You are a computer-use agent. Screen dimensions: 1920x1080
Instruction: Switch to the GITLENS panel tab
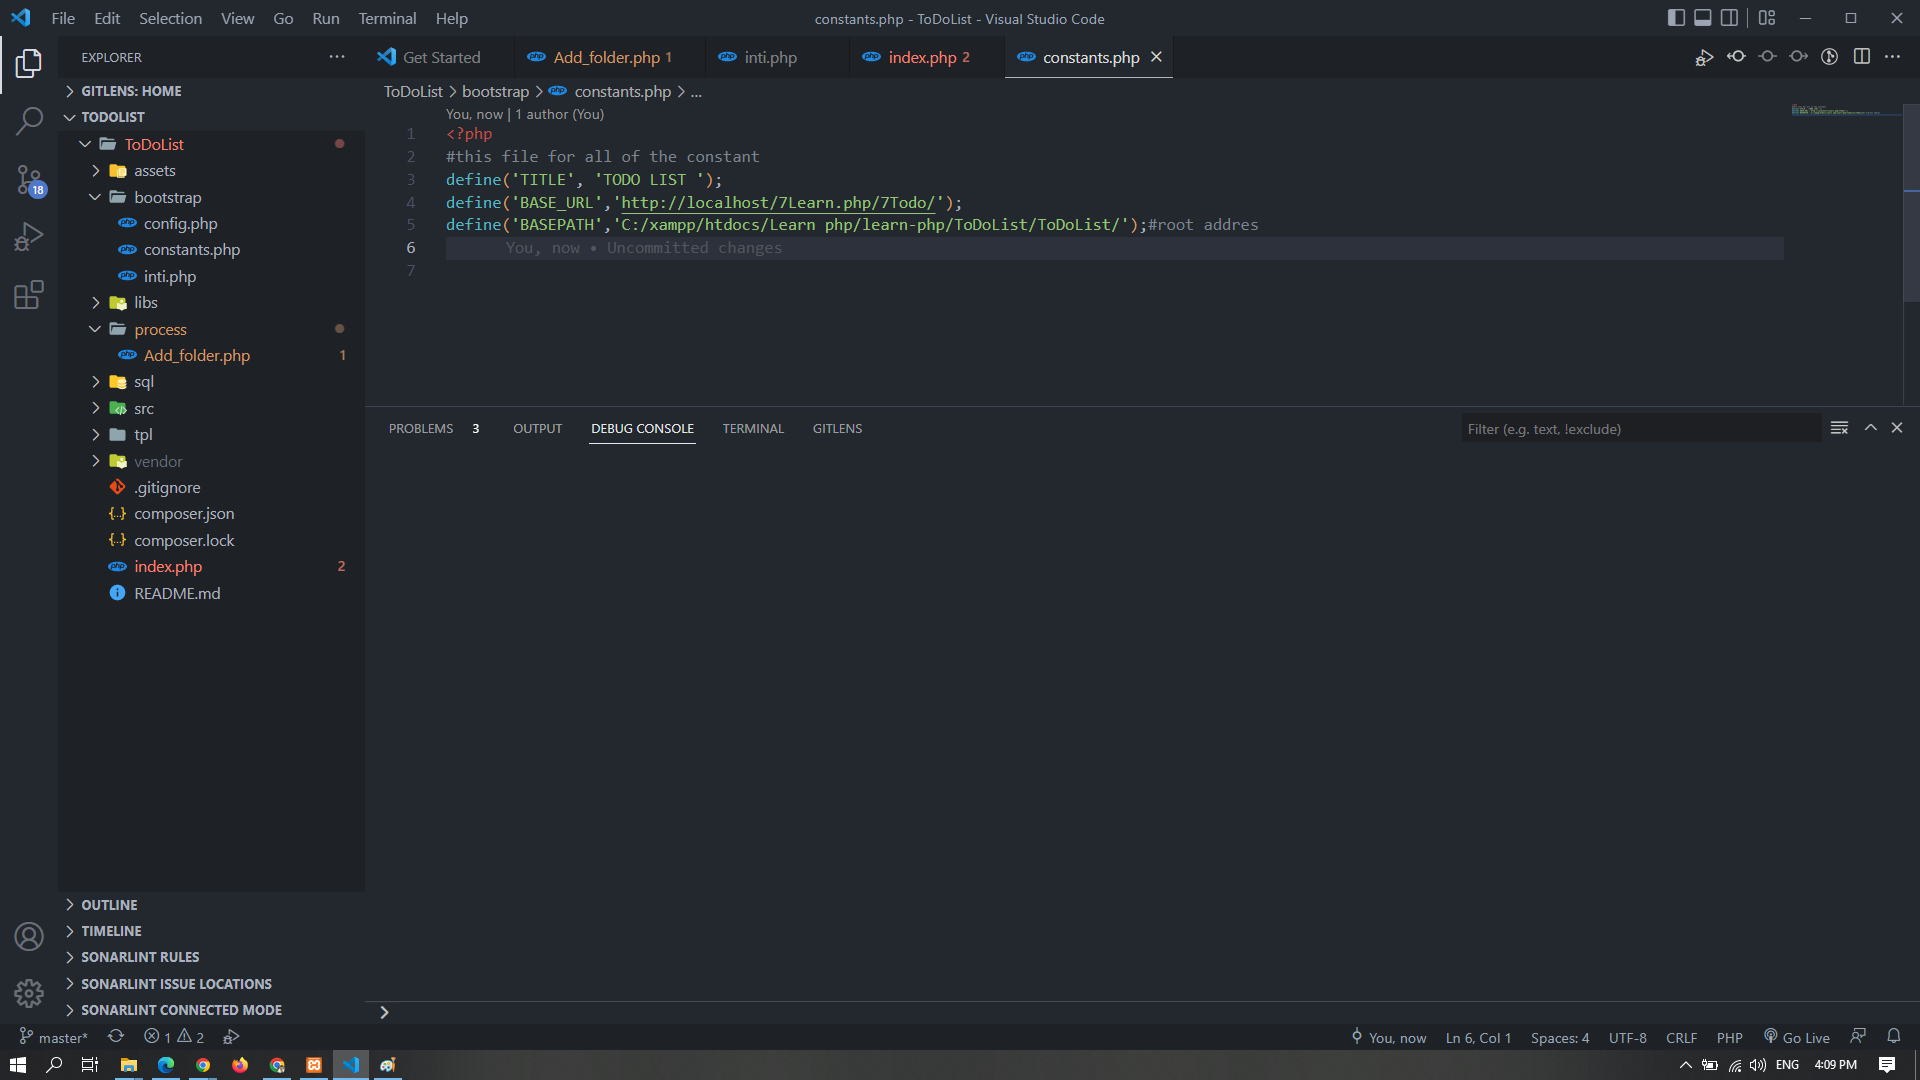[x=837, y=428]
